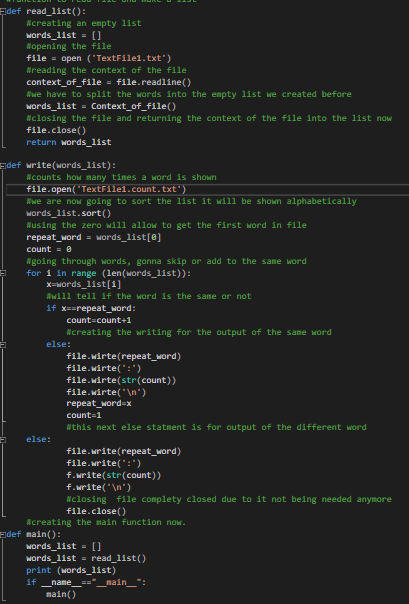Click the line f.write('\n')
409x604 pixels.
pyautogui.click(x=99, y=487)
